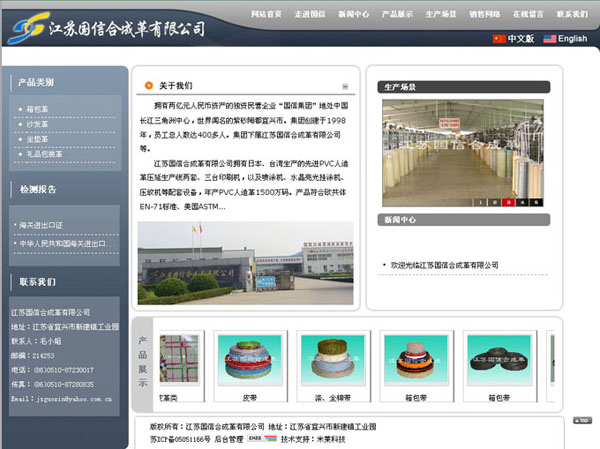Click the orange bullet icon beside 关于我们
Image resolution: width=600 pixels, height=449 pixels.
click(148, 85)
